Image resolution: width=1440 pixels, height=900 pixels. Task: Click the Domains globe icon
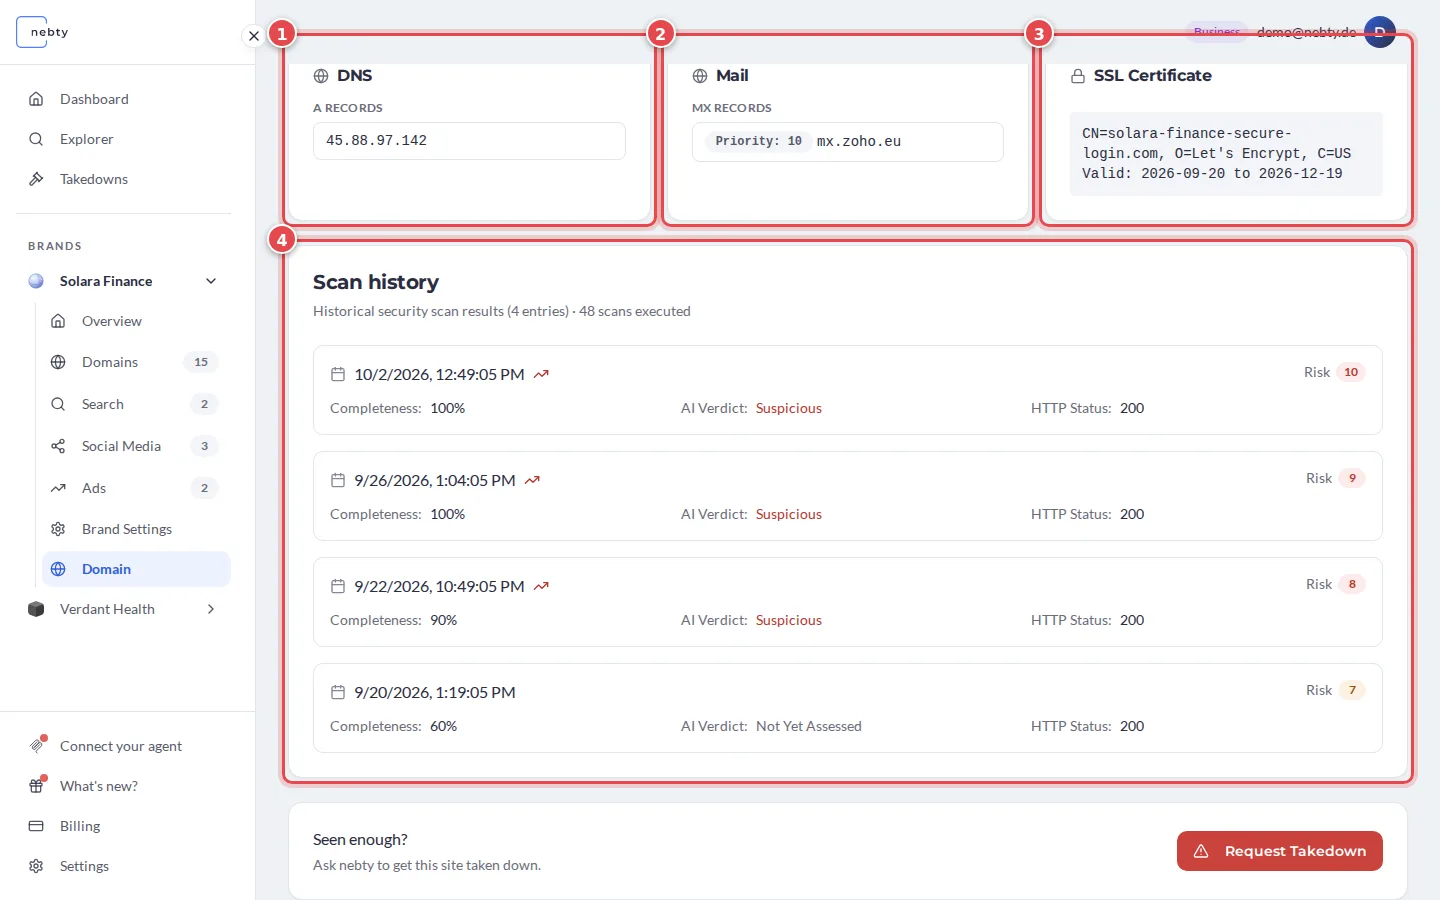pos(58,362)
